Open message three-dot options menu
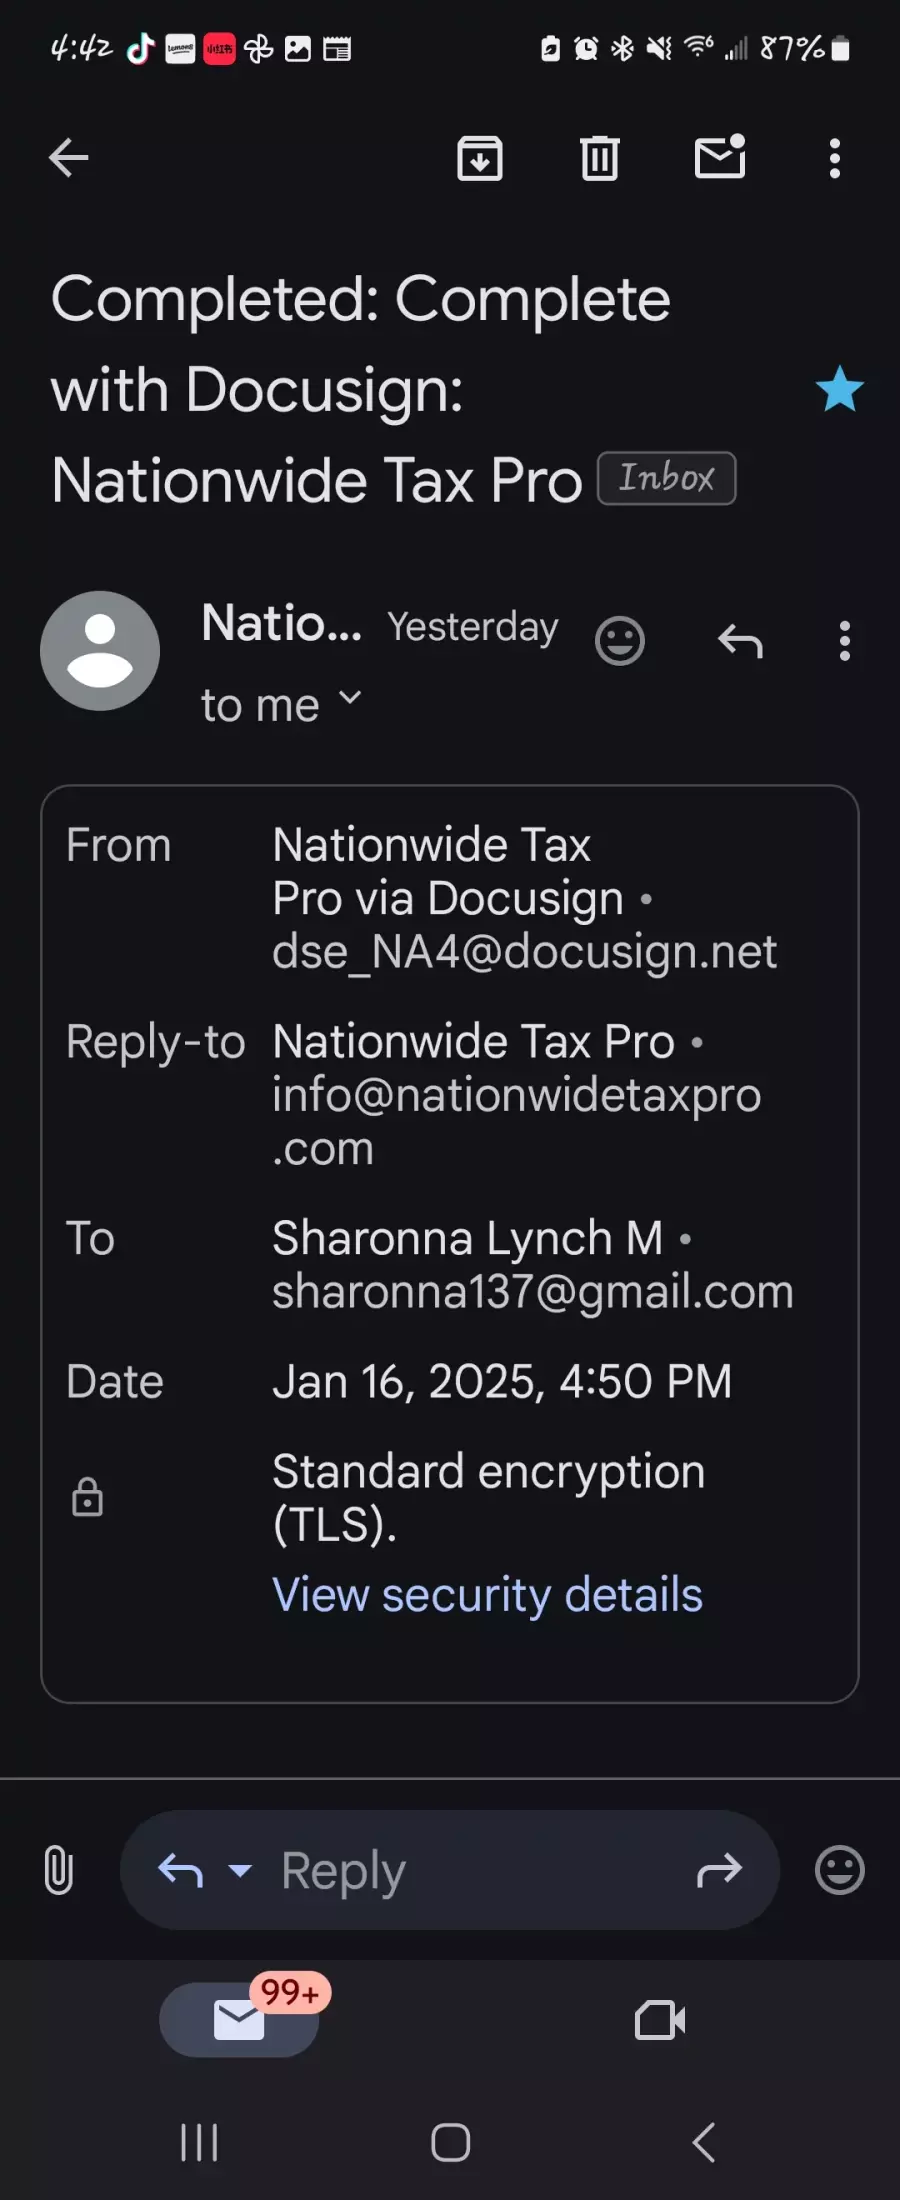The height and width of the screenshot is (2200, 900). point(845,641)
